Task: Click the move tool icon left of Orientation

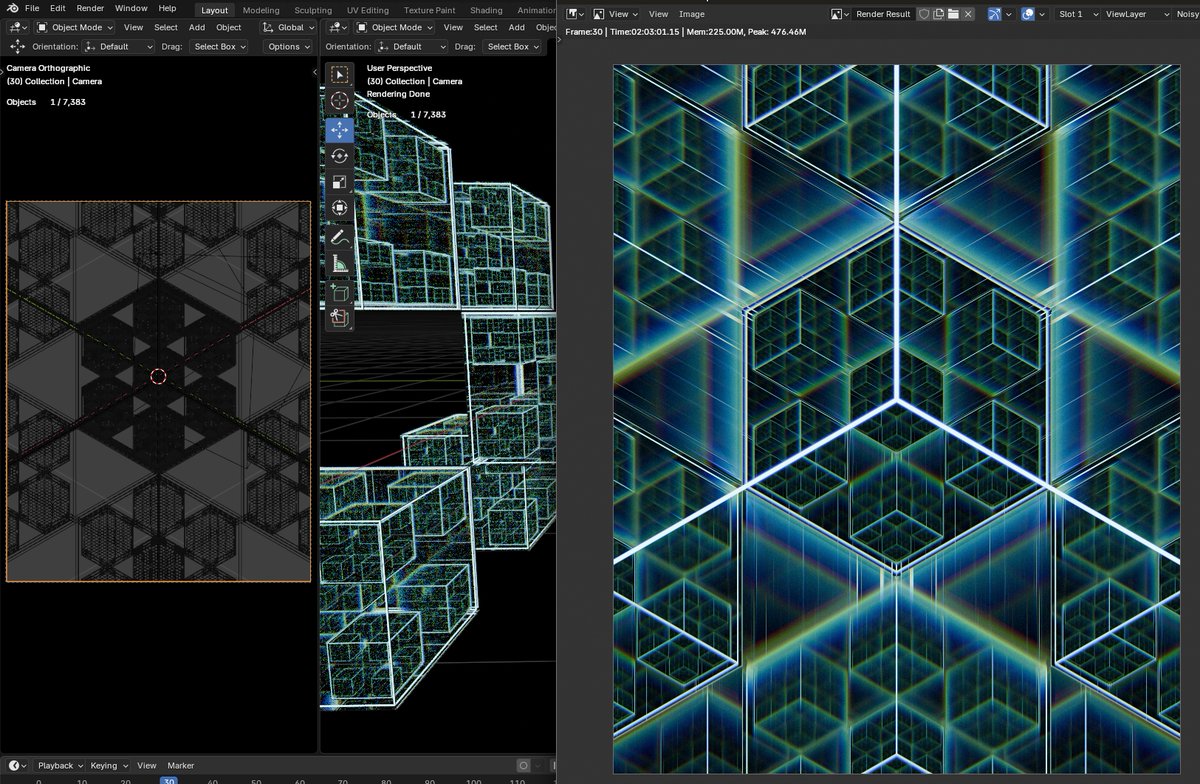Action: coord(17,47)
